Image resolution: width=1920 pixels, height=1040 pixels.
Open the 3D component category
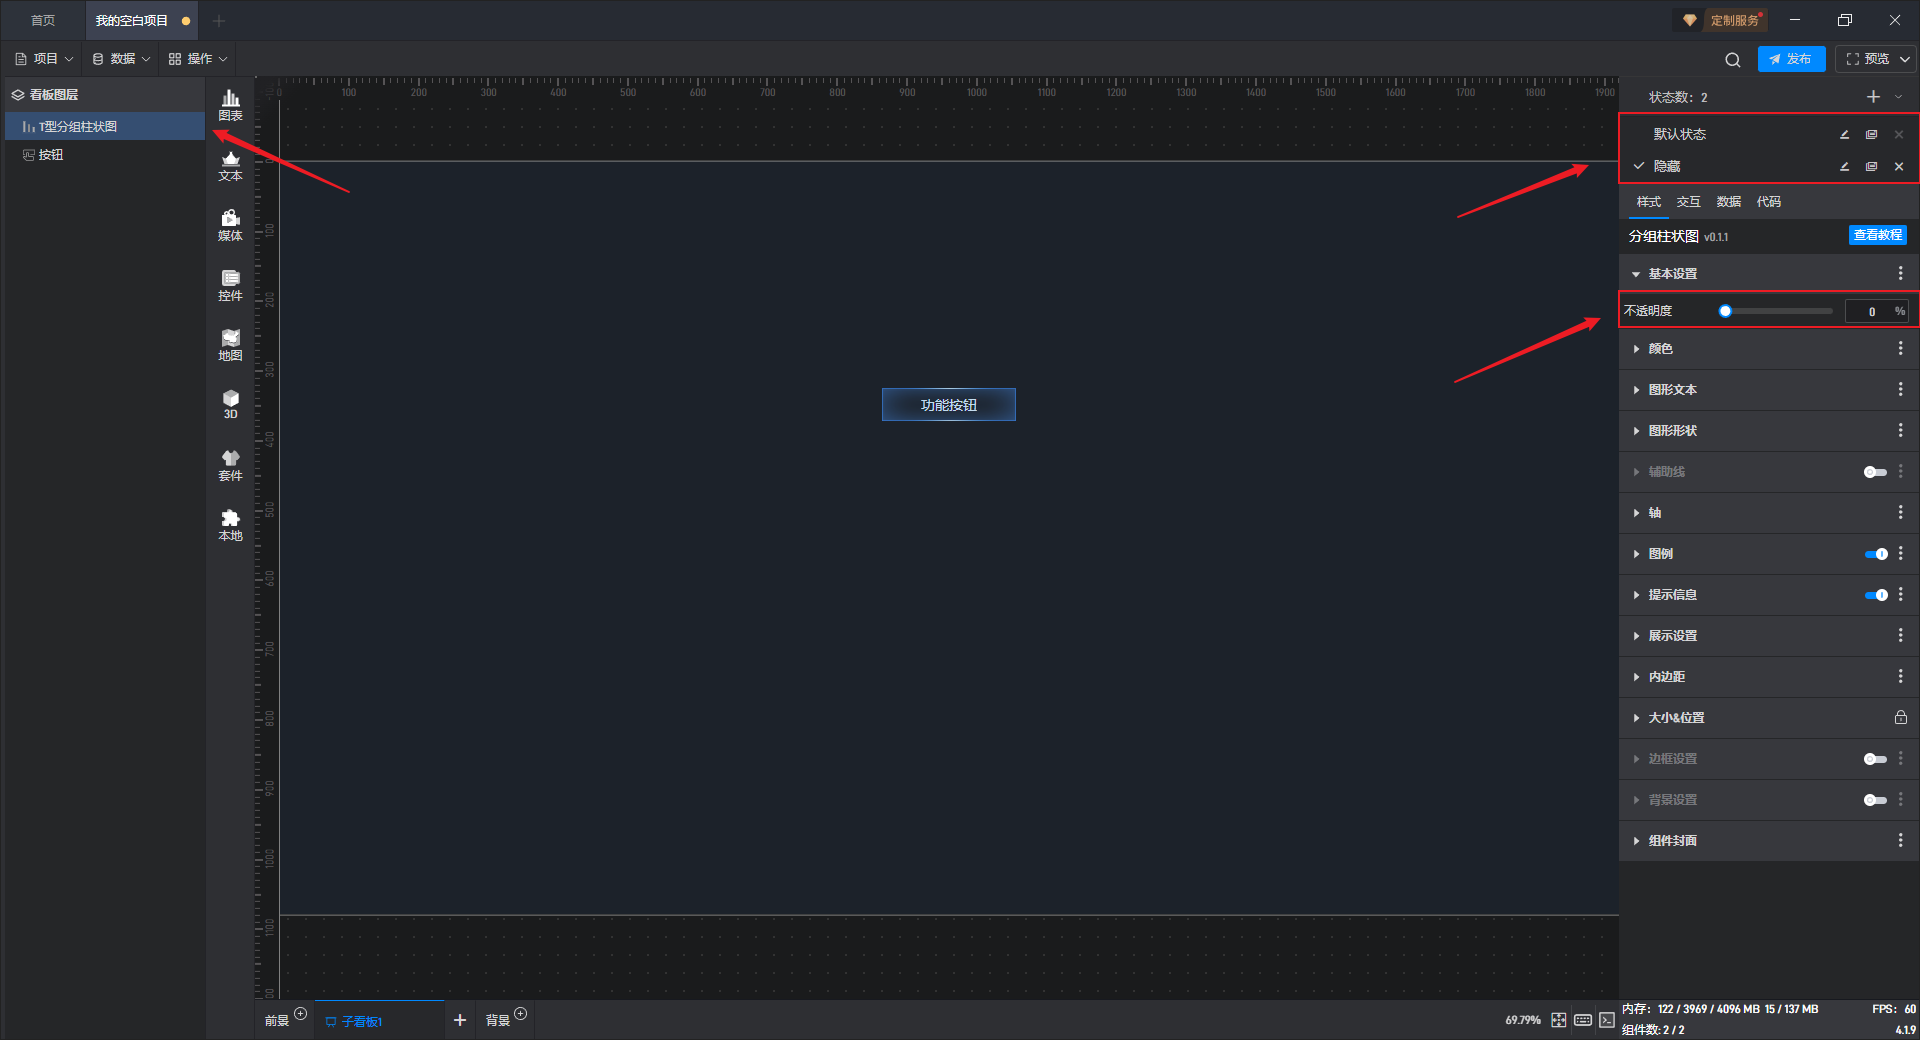click(x=230, y=404)
